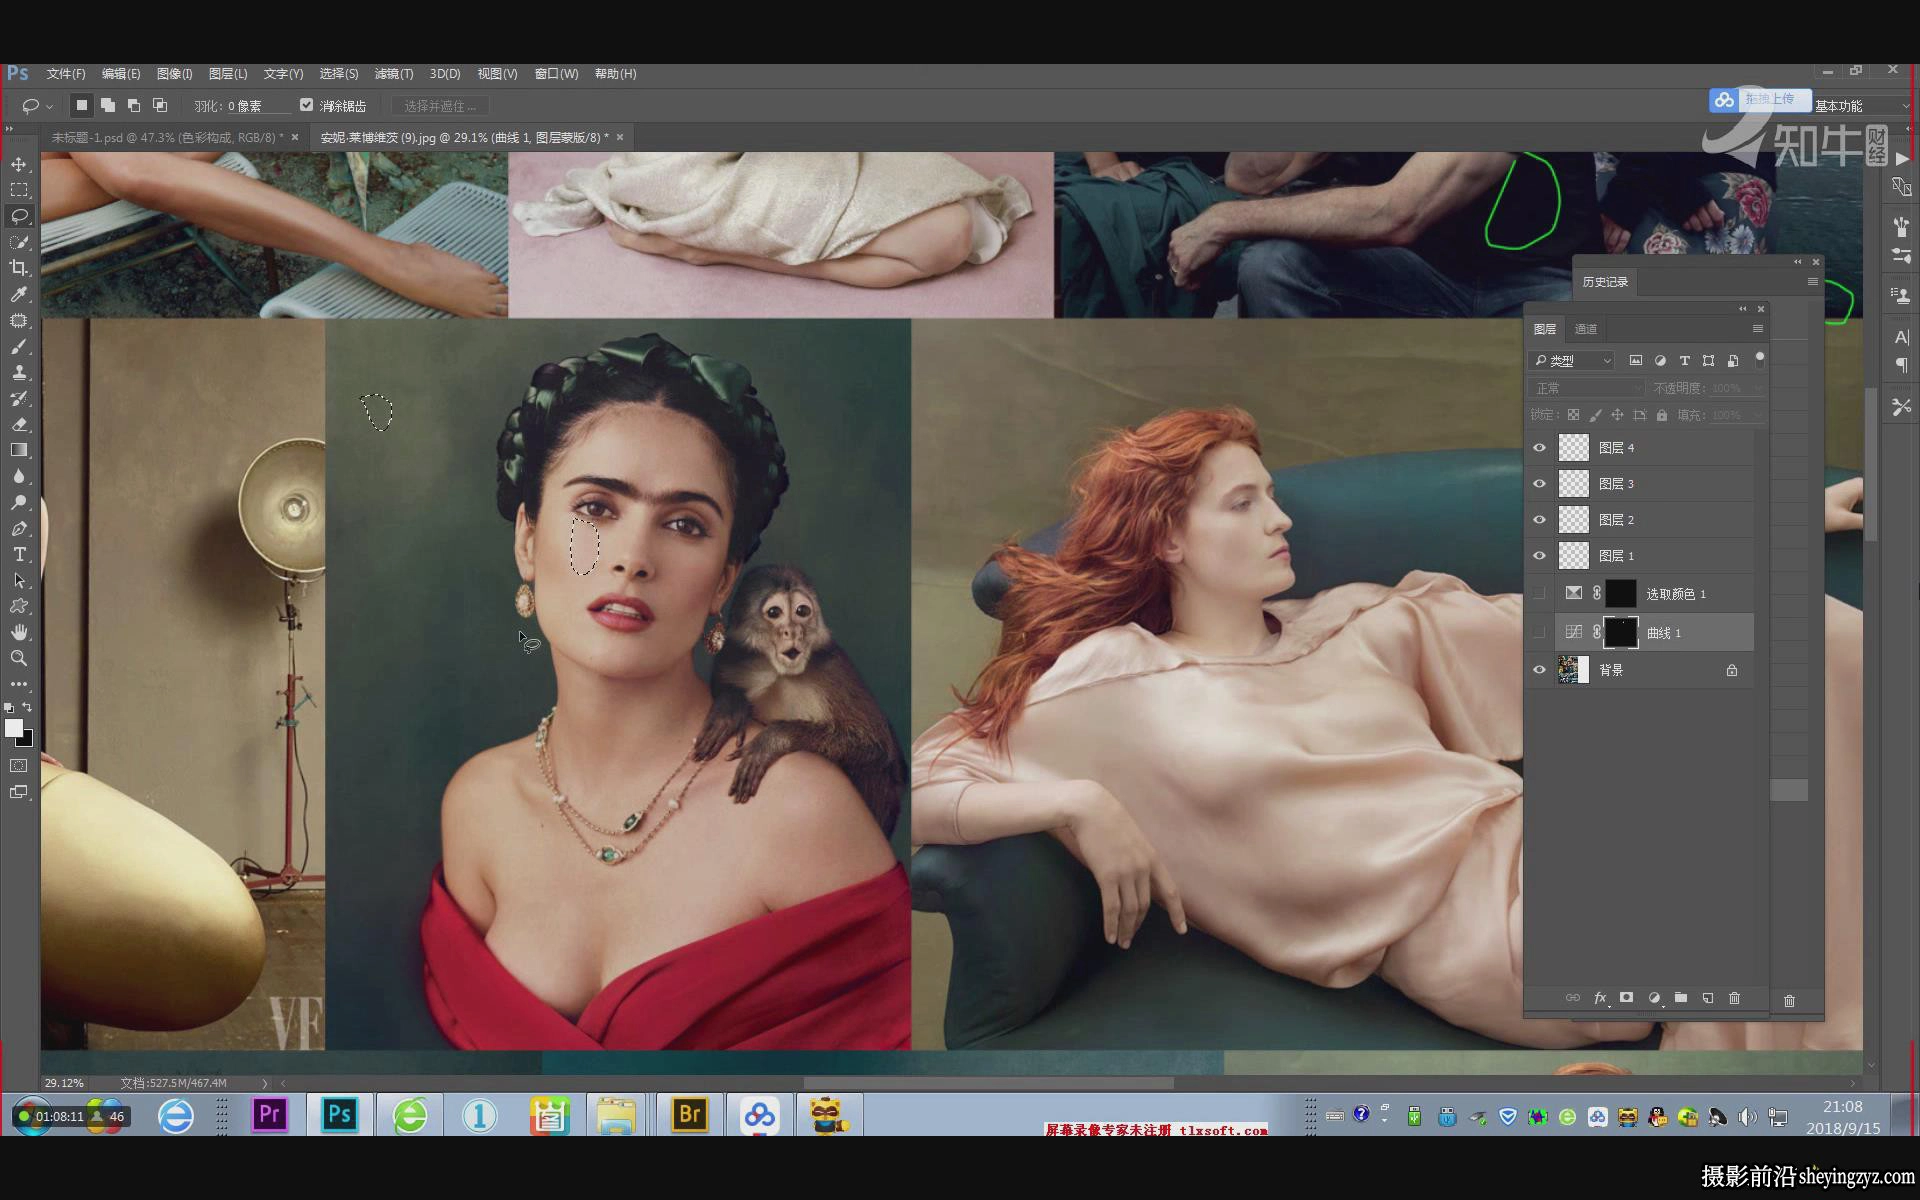This screenshot has height=1200, width=1920.
Task: Show the 选取颜色 1 adjustment layer
Action: click(1540, 594)
